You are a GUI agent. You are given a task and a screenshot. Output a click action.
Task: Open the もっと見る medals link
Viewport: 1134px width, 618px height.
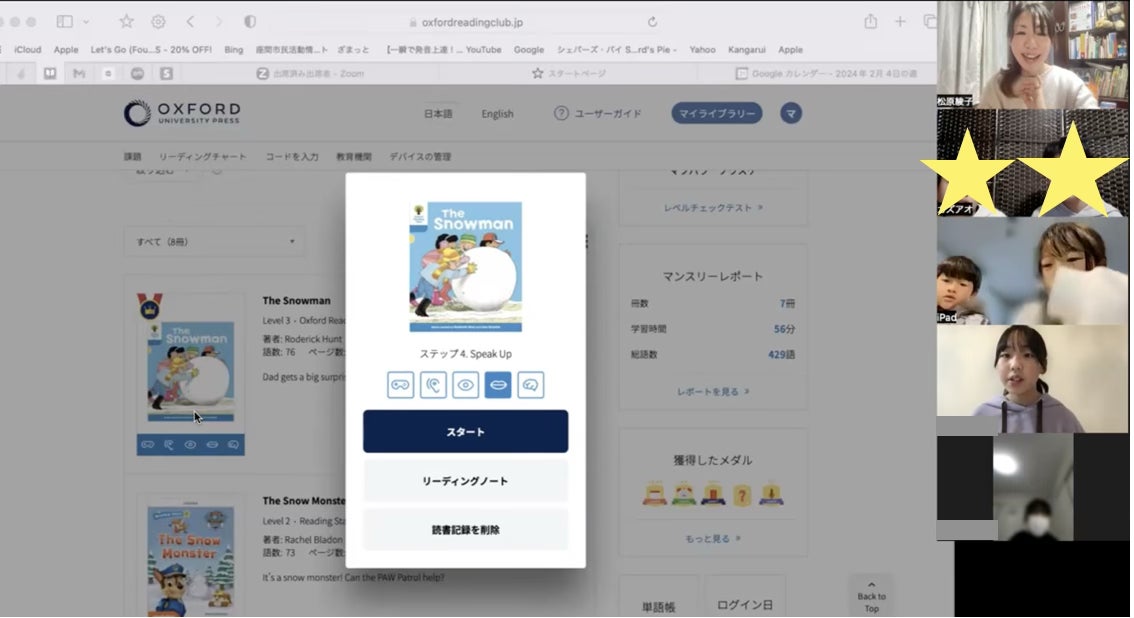click(713, 538)
